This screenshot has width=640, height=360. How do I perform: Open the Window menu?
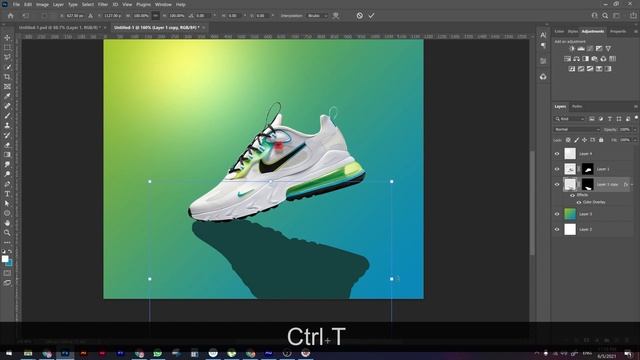pos(163,4)
